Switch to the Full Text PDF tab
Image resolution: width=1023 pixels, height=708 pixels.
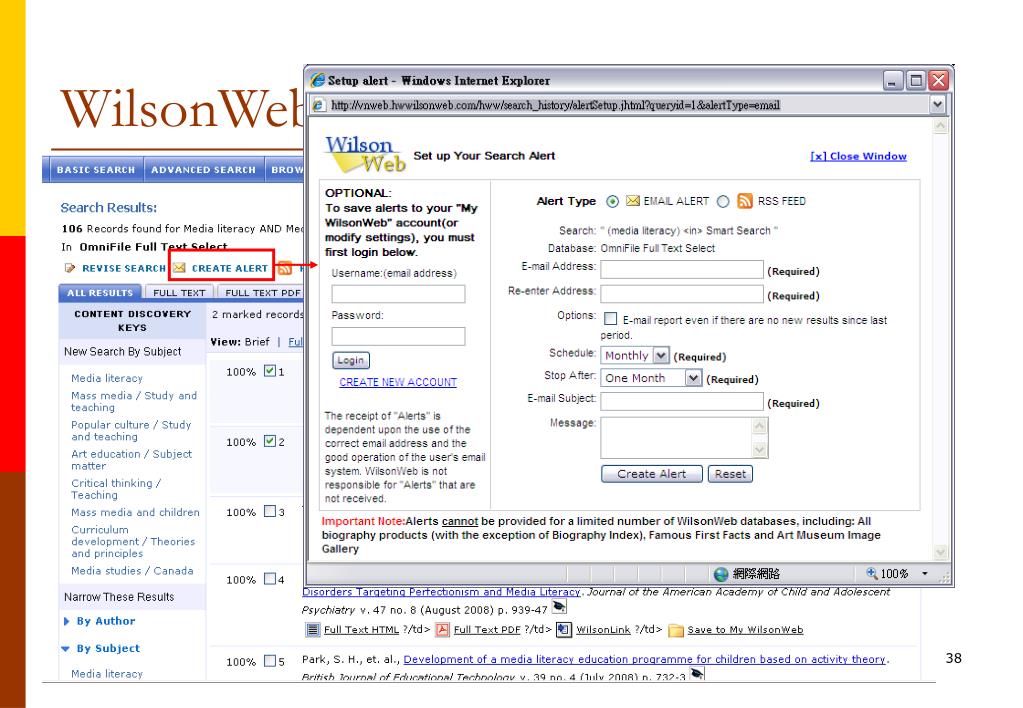[x=262, y=293]
